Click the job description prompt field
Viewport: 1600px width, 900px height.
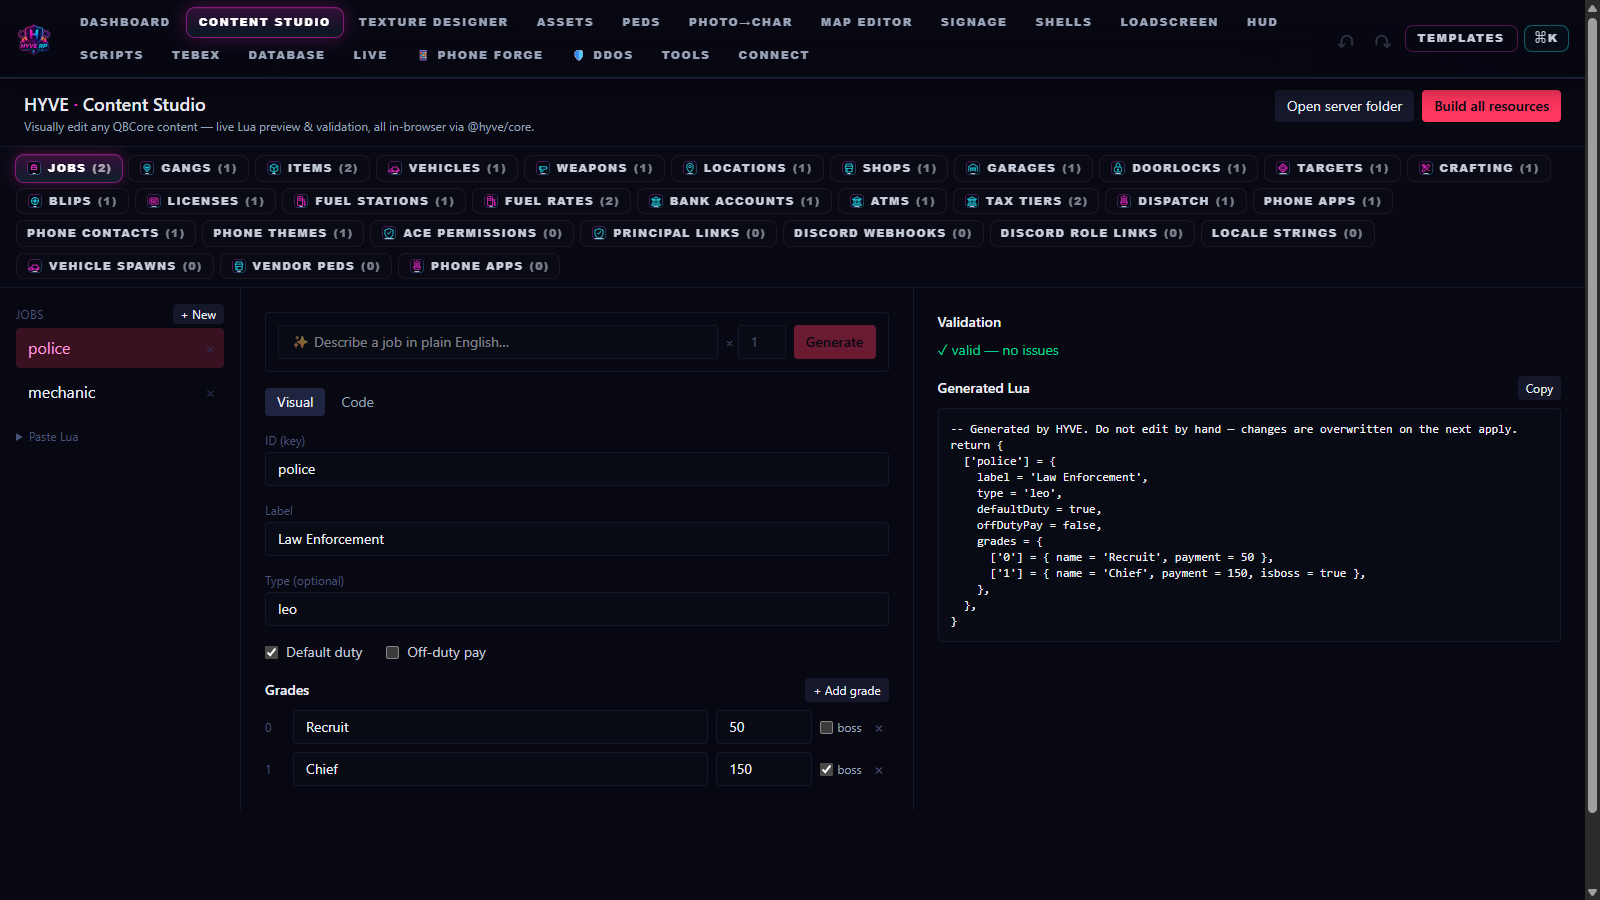point(497,342)
